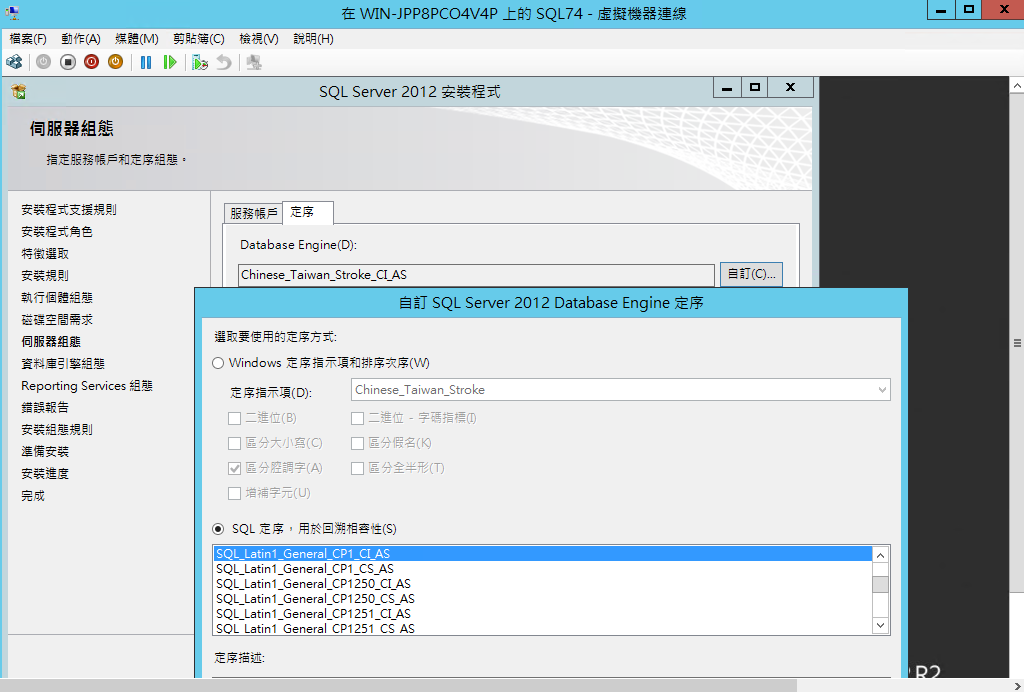Image resolution: width=1024 pixels, height=692 pixels.
Task: Click the collation list scroll up arrow
Action: coord(880,555)
